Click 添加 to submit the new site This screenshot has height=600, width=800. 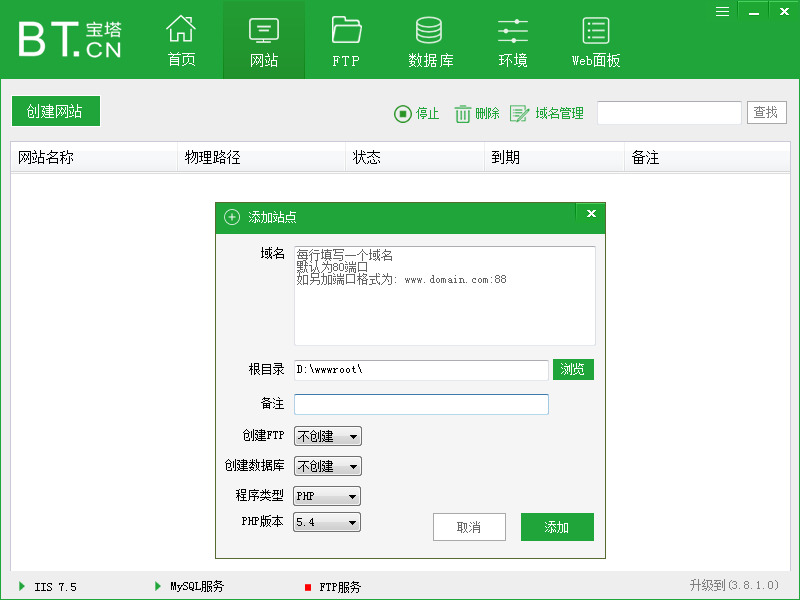point(557,527)
